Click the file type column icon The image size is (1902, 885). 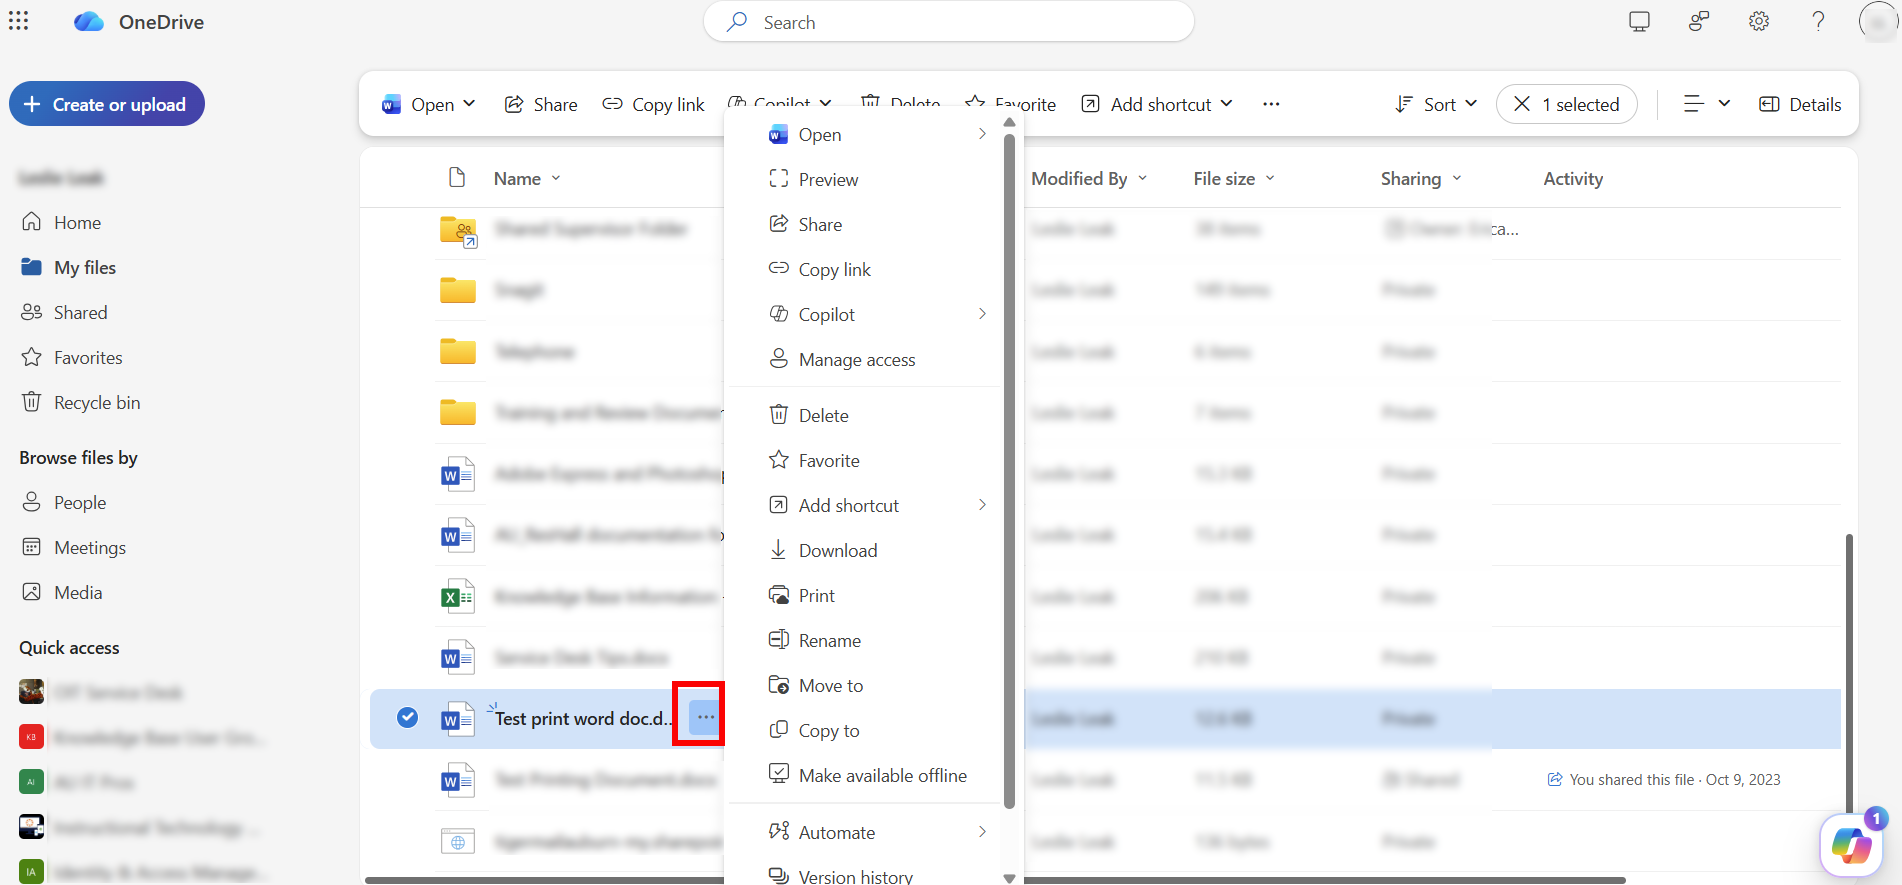tap(457, 178)
